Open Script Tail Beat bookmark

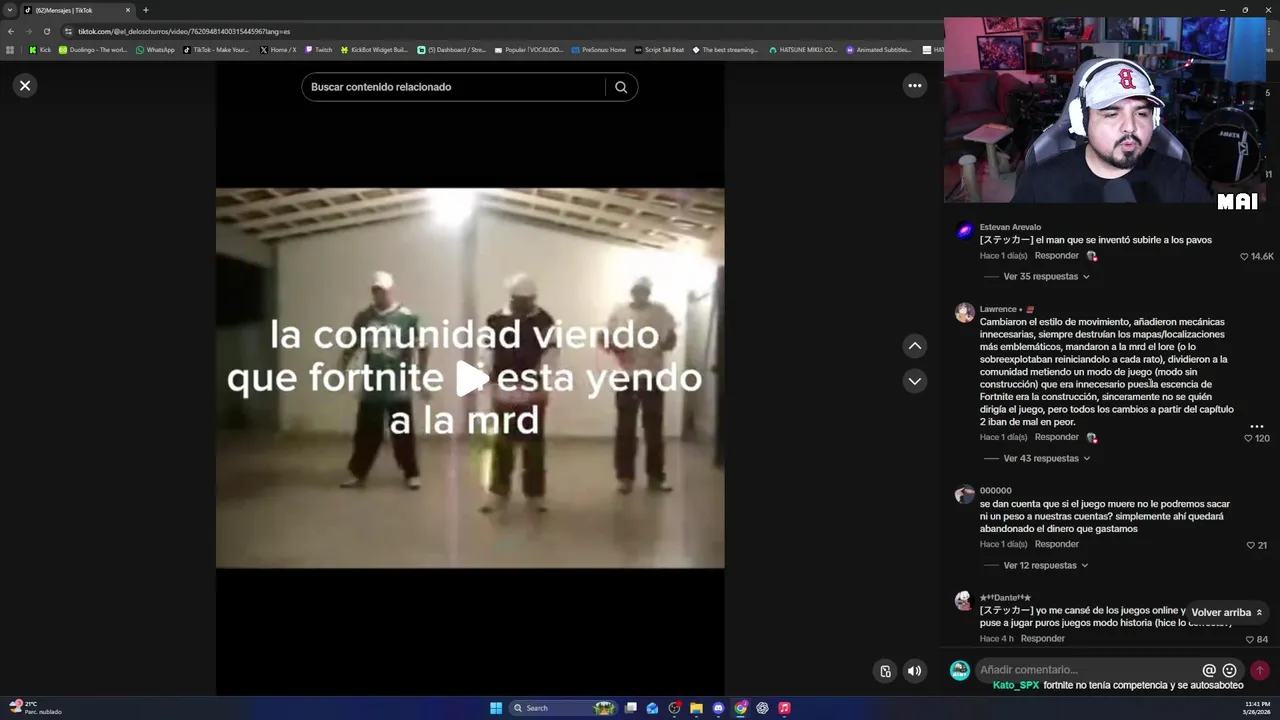(659, 49)
